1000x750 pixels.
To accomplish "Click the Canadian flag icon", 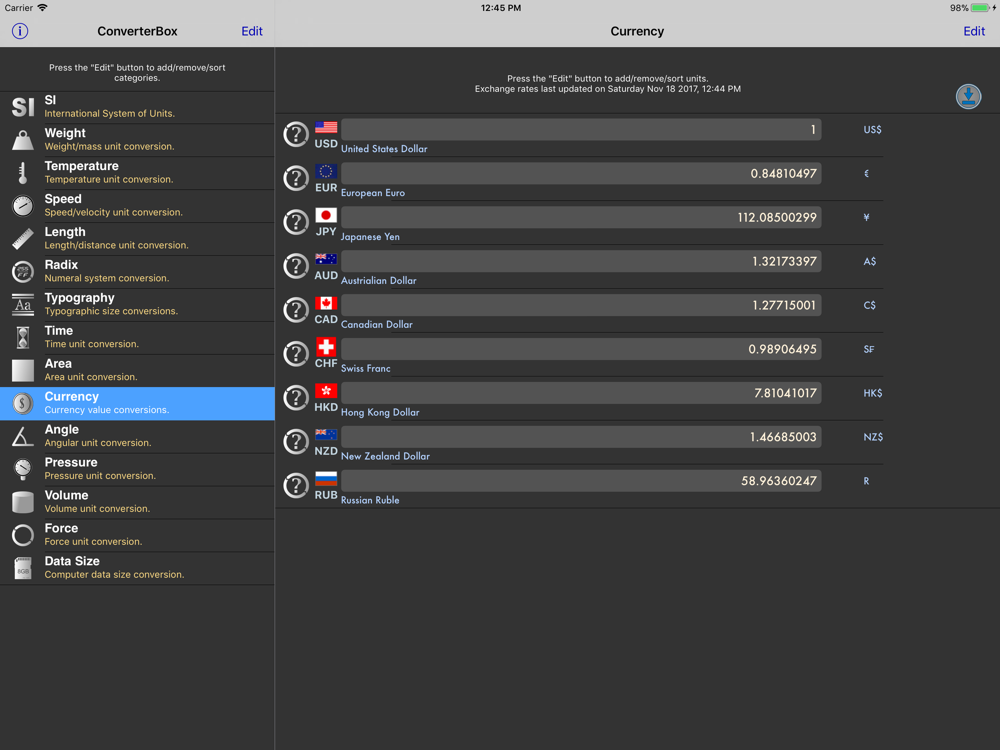I will pos(326,303).
